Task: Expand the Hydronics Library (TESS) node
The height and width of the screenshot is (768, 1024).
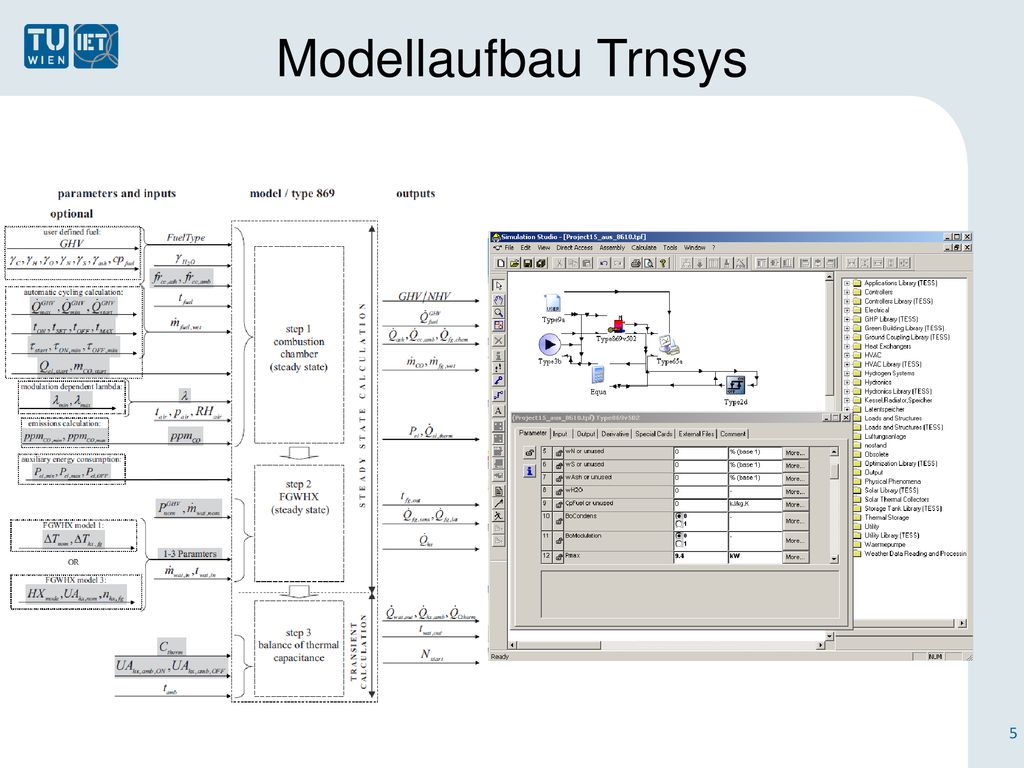Action: 847,391
